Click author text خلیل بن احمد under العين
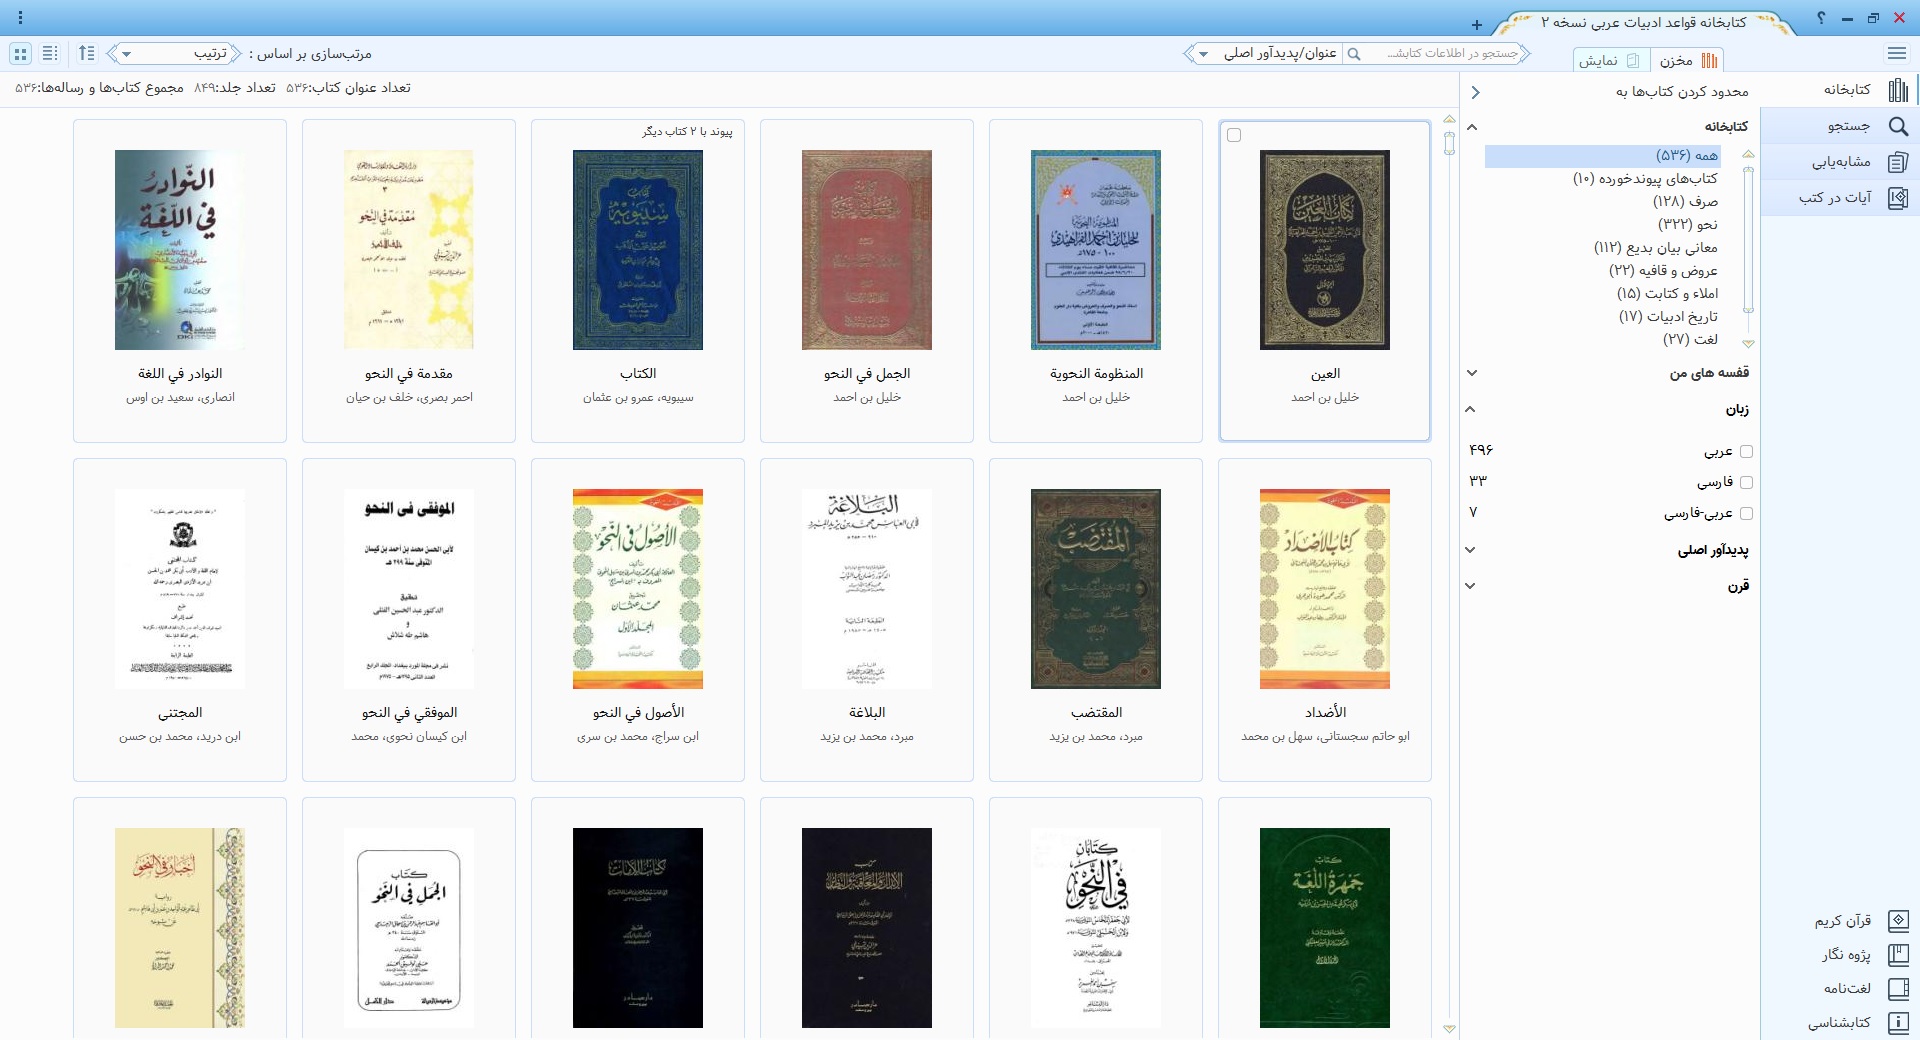 pos(1325,397)
